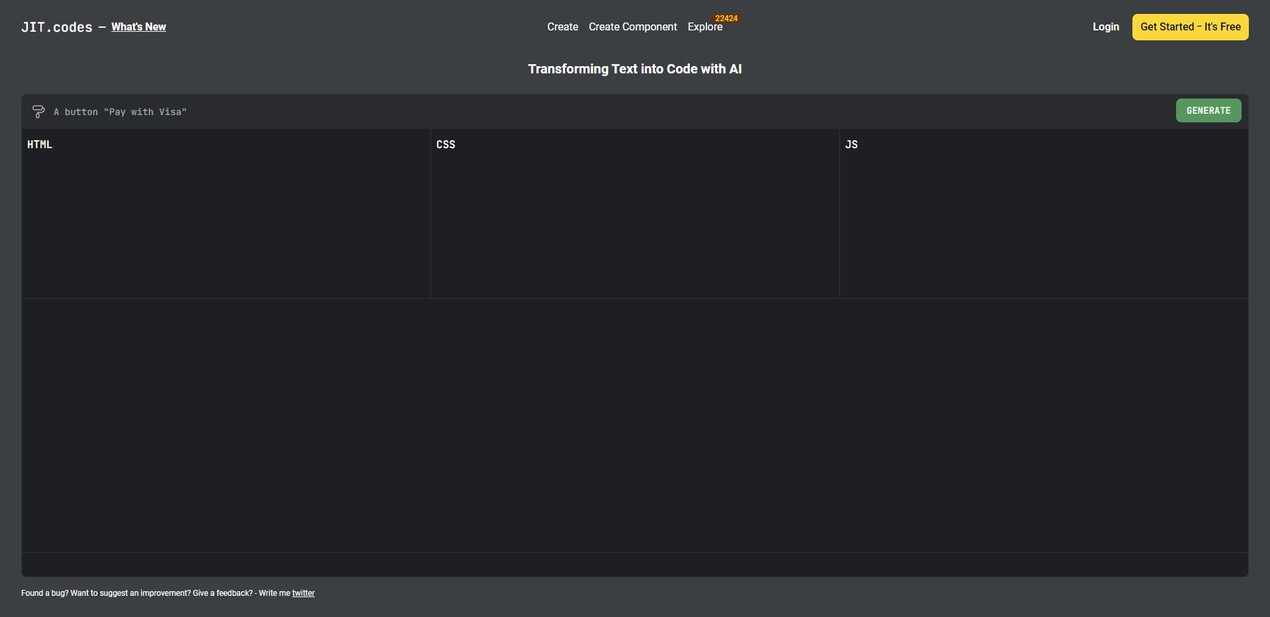Go to the Create page
Image resolution: width=1270 pixels, height=617 pixels.
pos(562,27)
